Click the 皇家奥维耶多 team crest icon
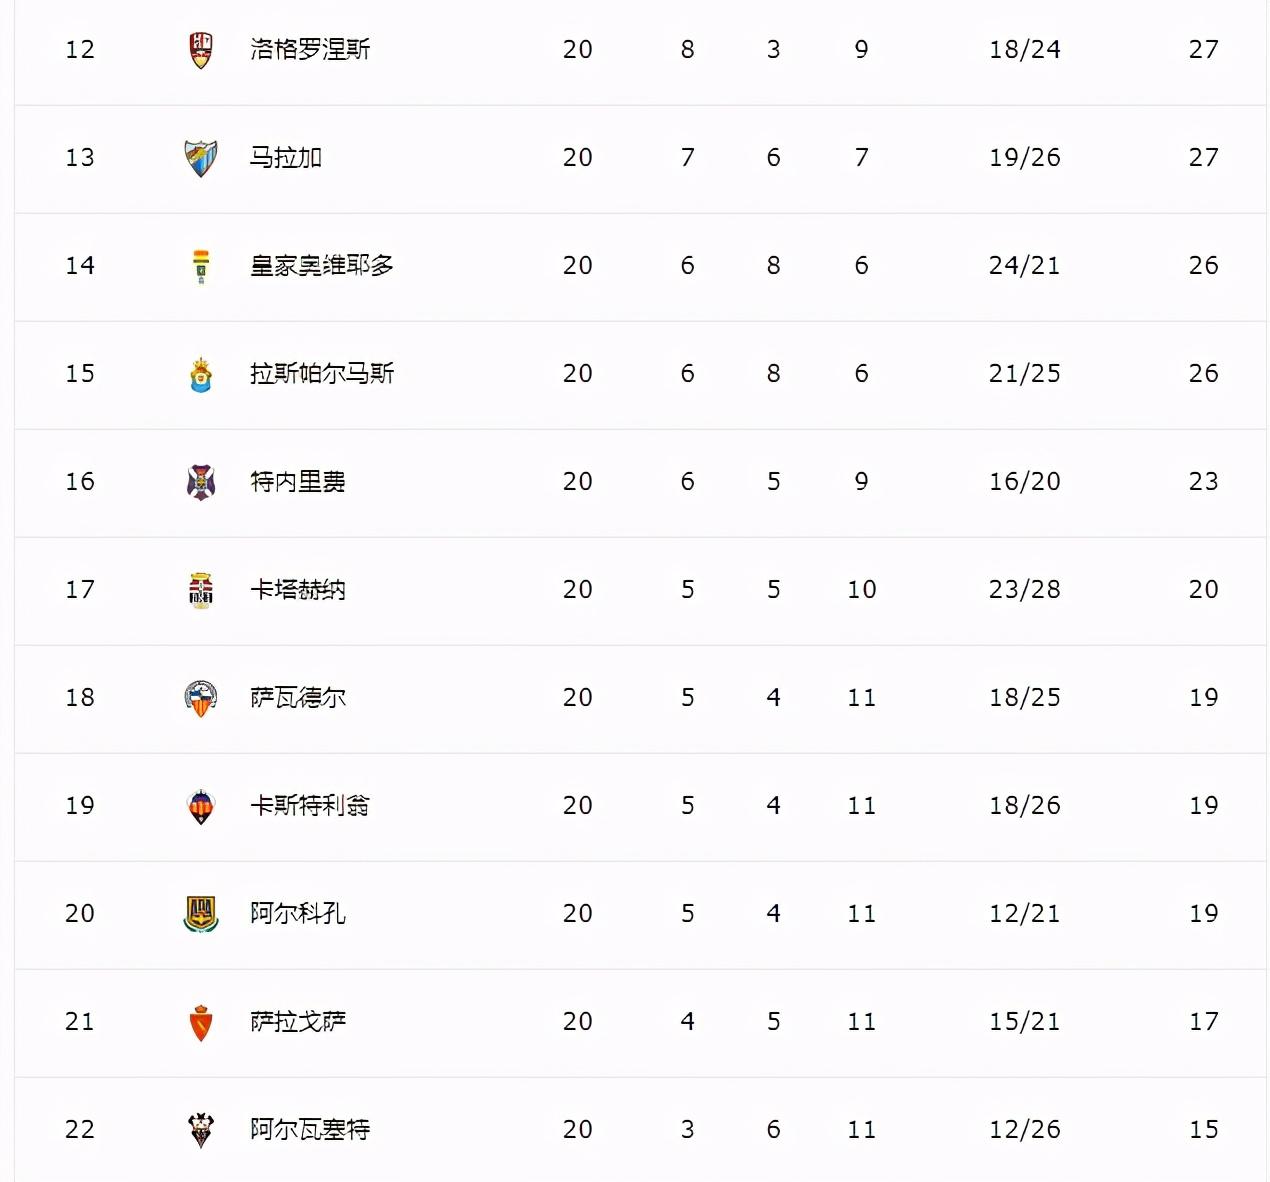This screenshot has width=1270, height=1182. (x=201, y=266)
